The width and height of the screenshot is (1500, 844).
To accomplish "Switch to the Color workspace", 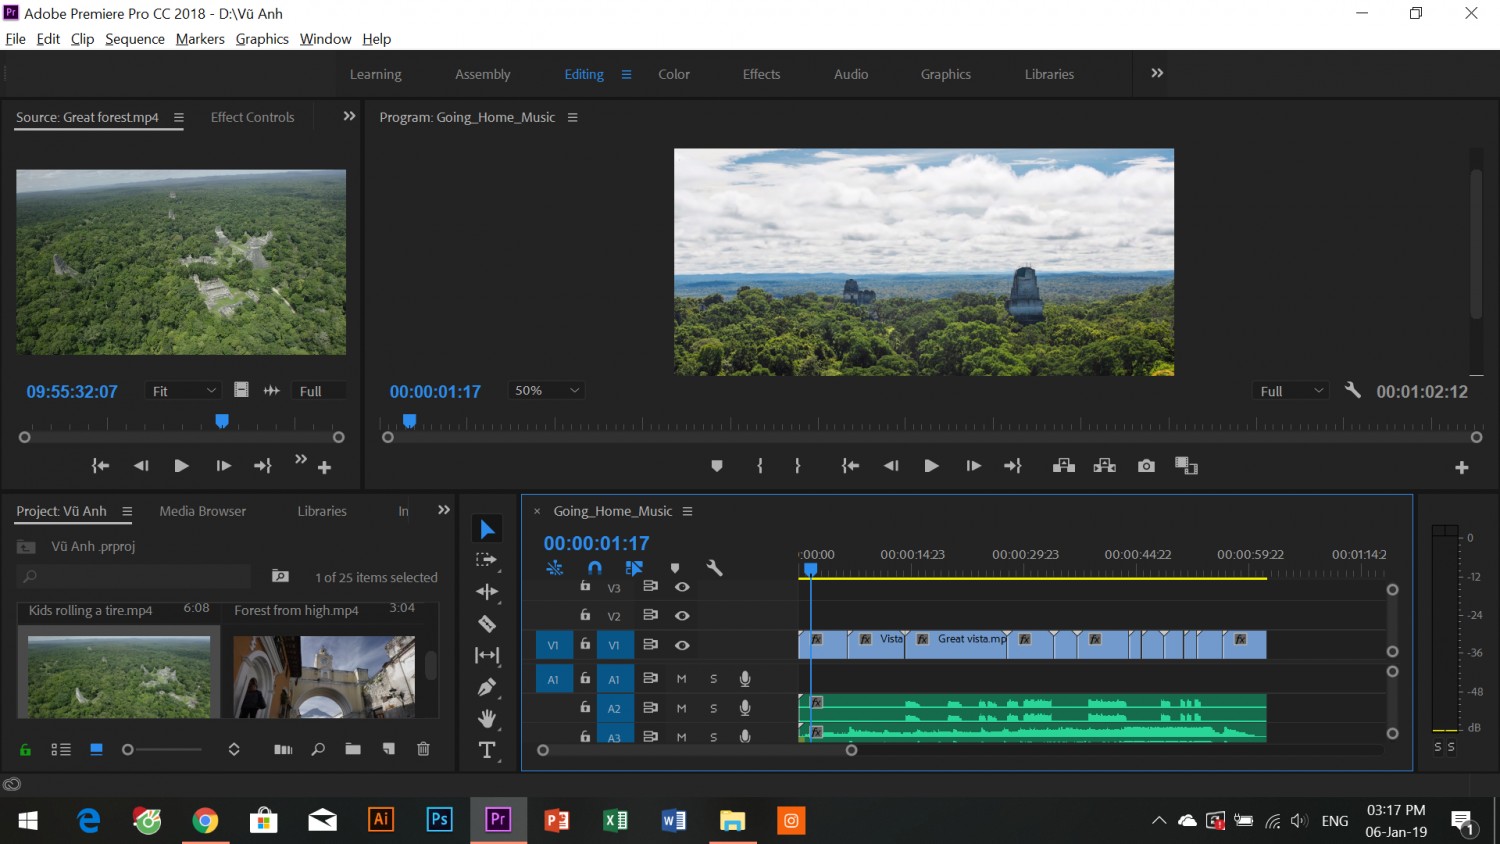I will tap(674, 74).
